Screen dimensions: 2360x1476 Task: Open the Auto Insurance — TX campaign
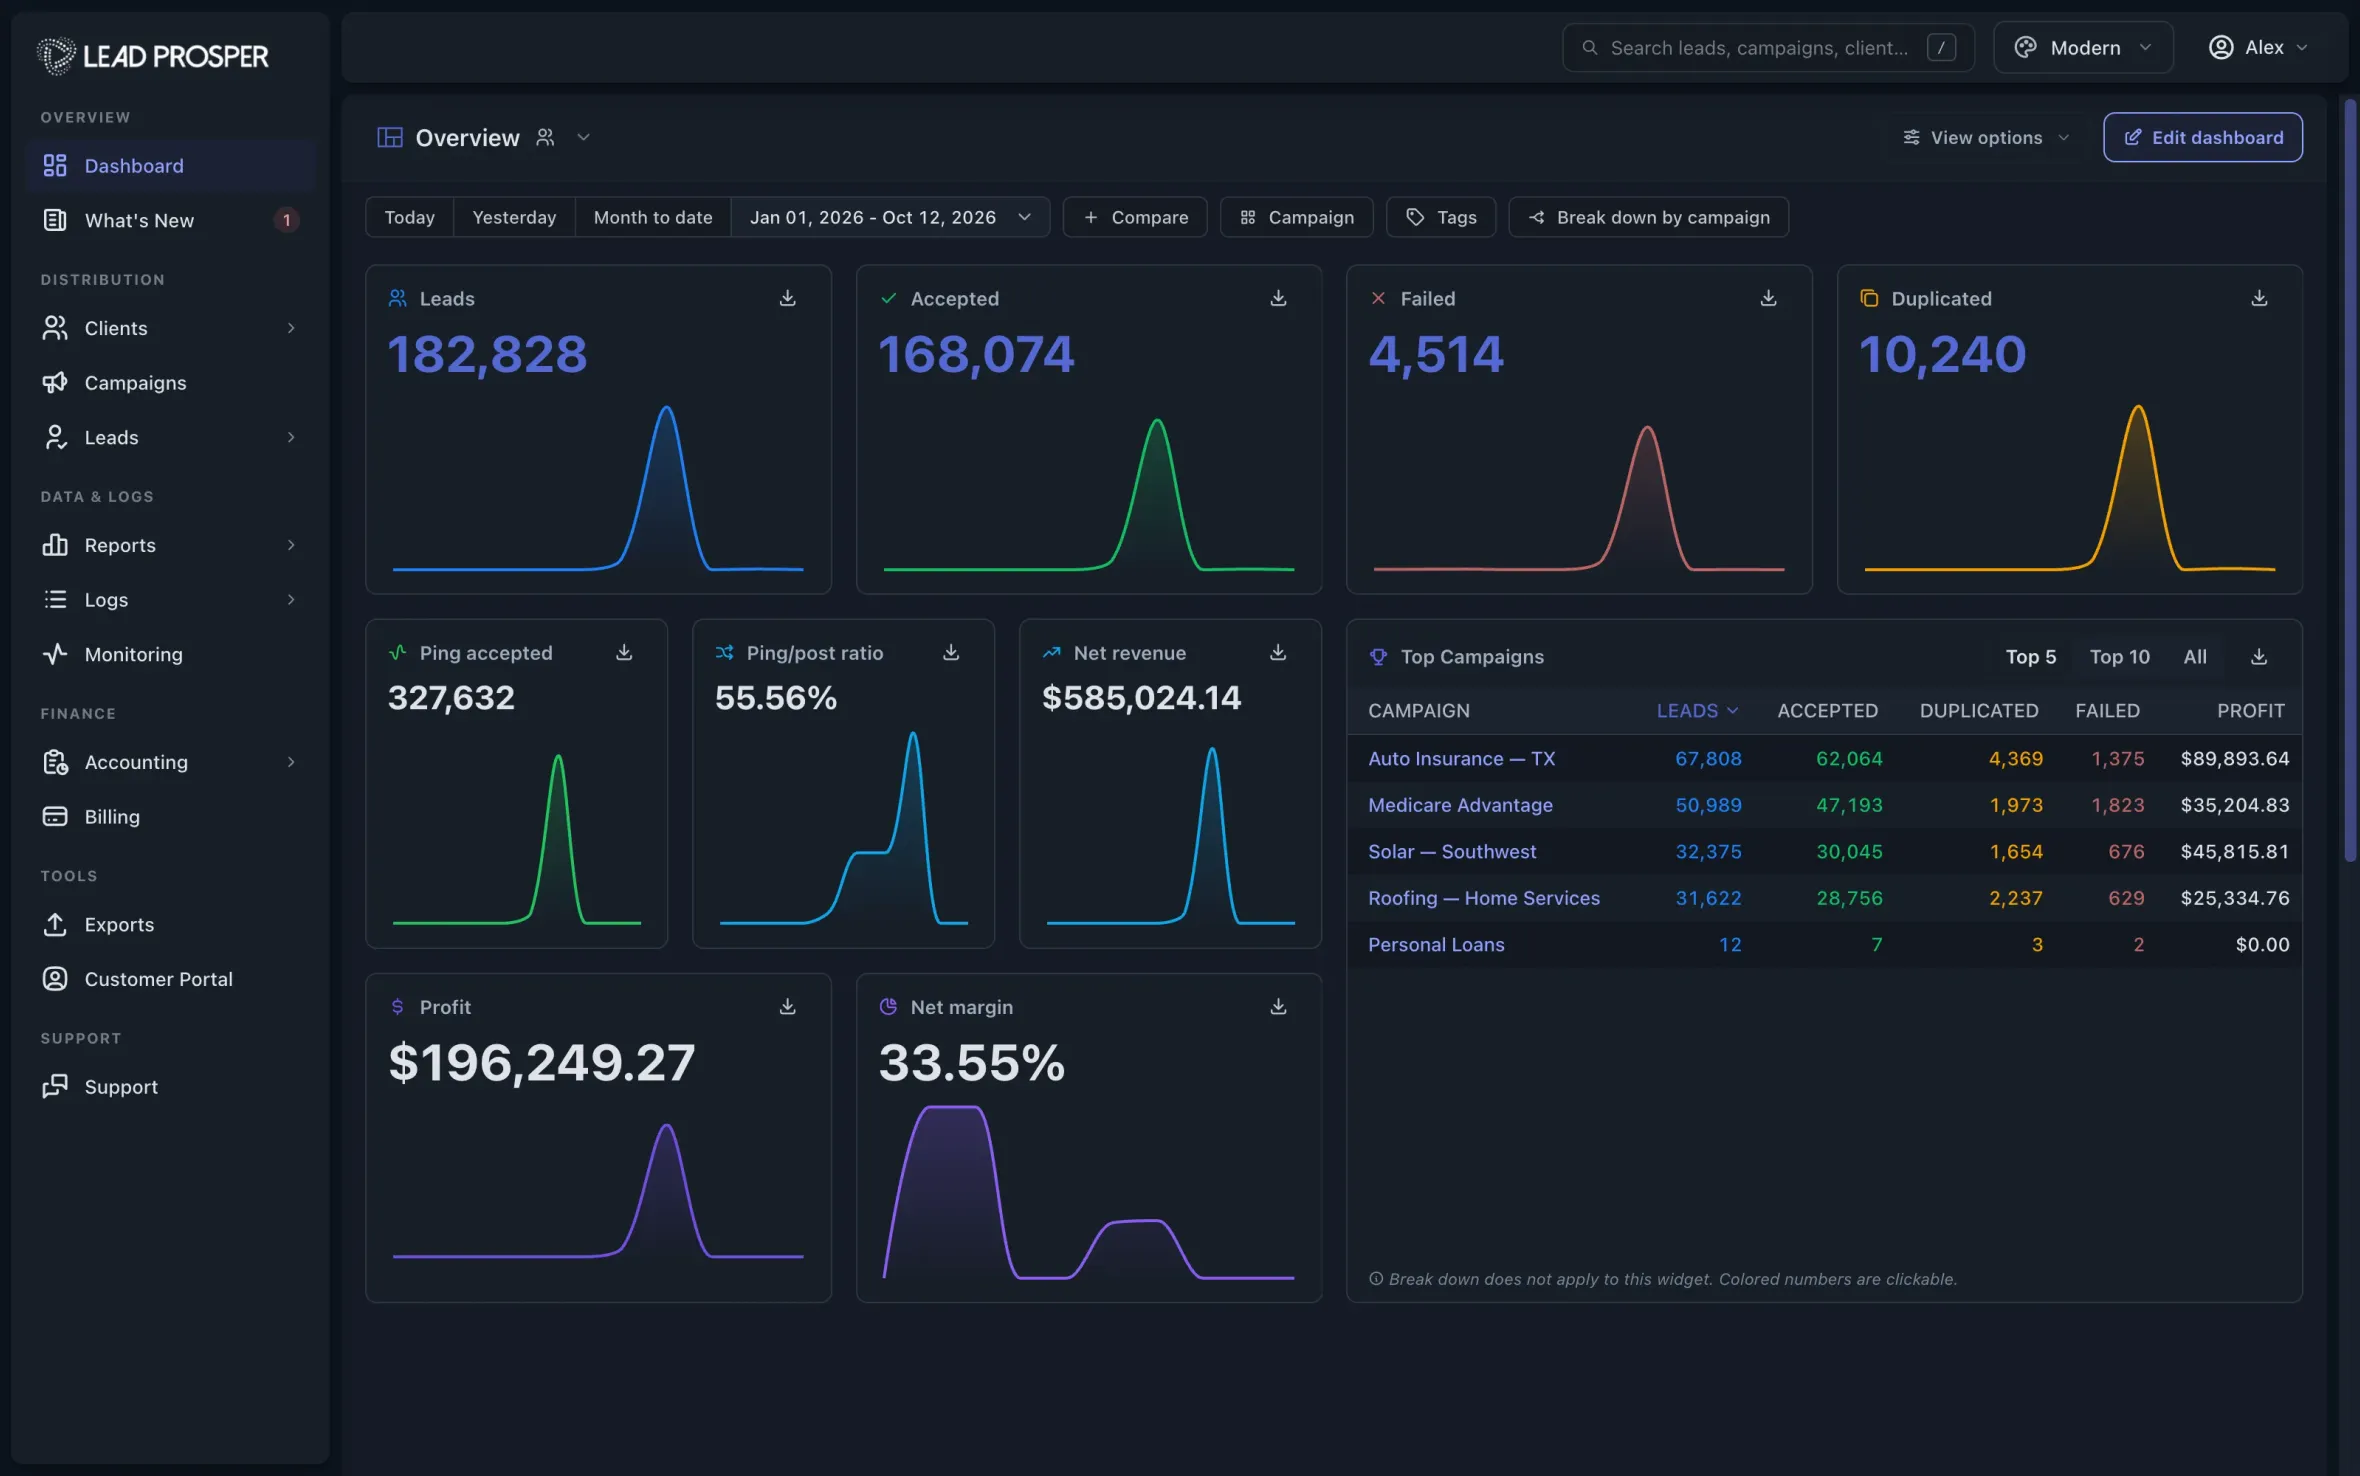(x=1461, y=758)
